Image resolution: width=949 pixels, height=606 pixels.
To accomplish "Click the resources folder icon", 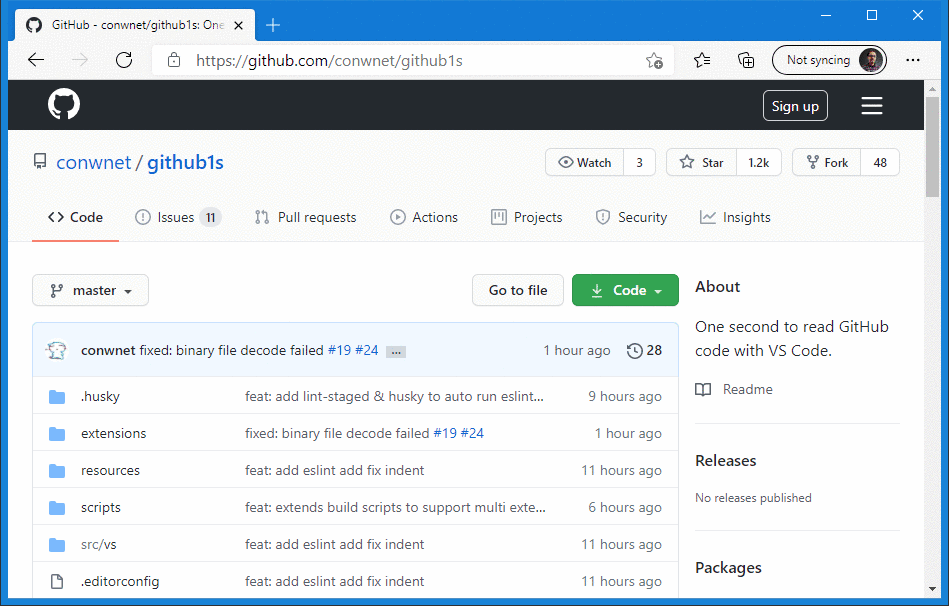I will point(57,470).
